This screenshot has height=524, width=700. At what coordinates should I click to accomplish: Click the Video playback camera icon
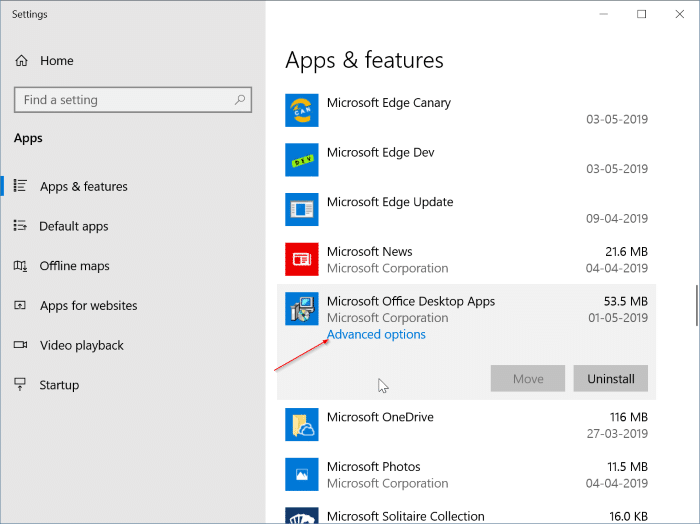pos(20,345)
